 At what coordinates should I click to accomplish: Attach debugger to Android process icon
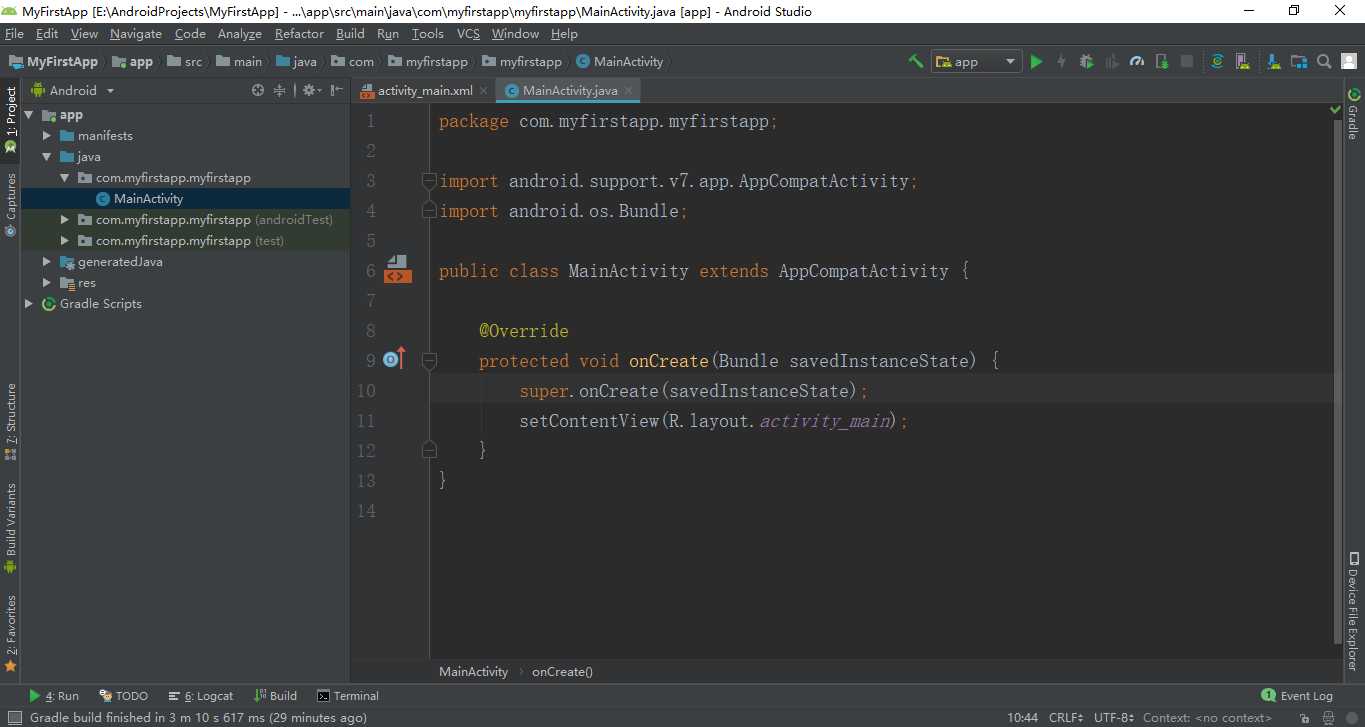(1162, 62)
